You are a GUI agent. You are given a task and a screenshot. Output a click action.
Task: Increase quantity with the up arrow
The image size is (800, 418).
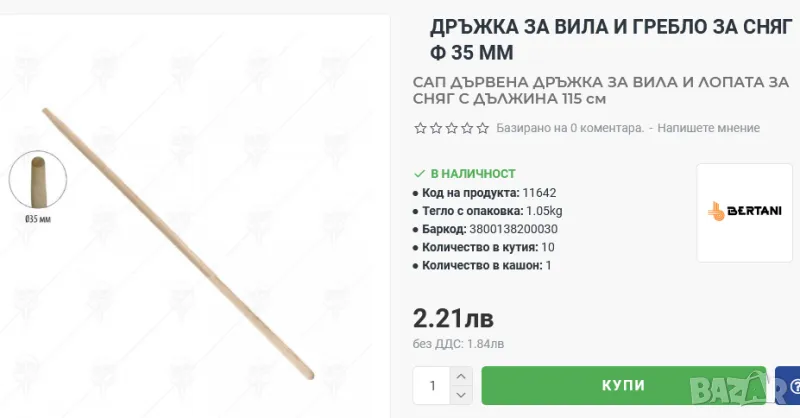(461, 376)
